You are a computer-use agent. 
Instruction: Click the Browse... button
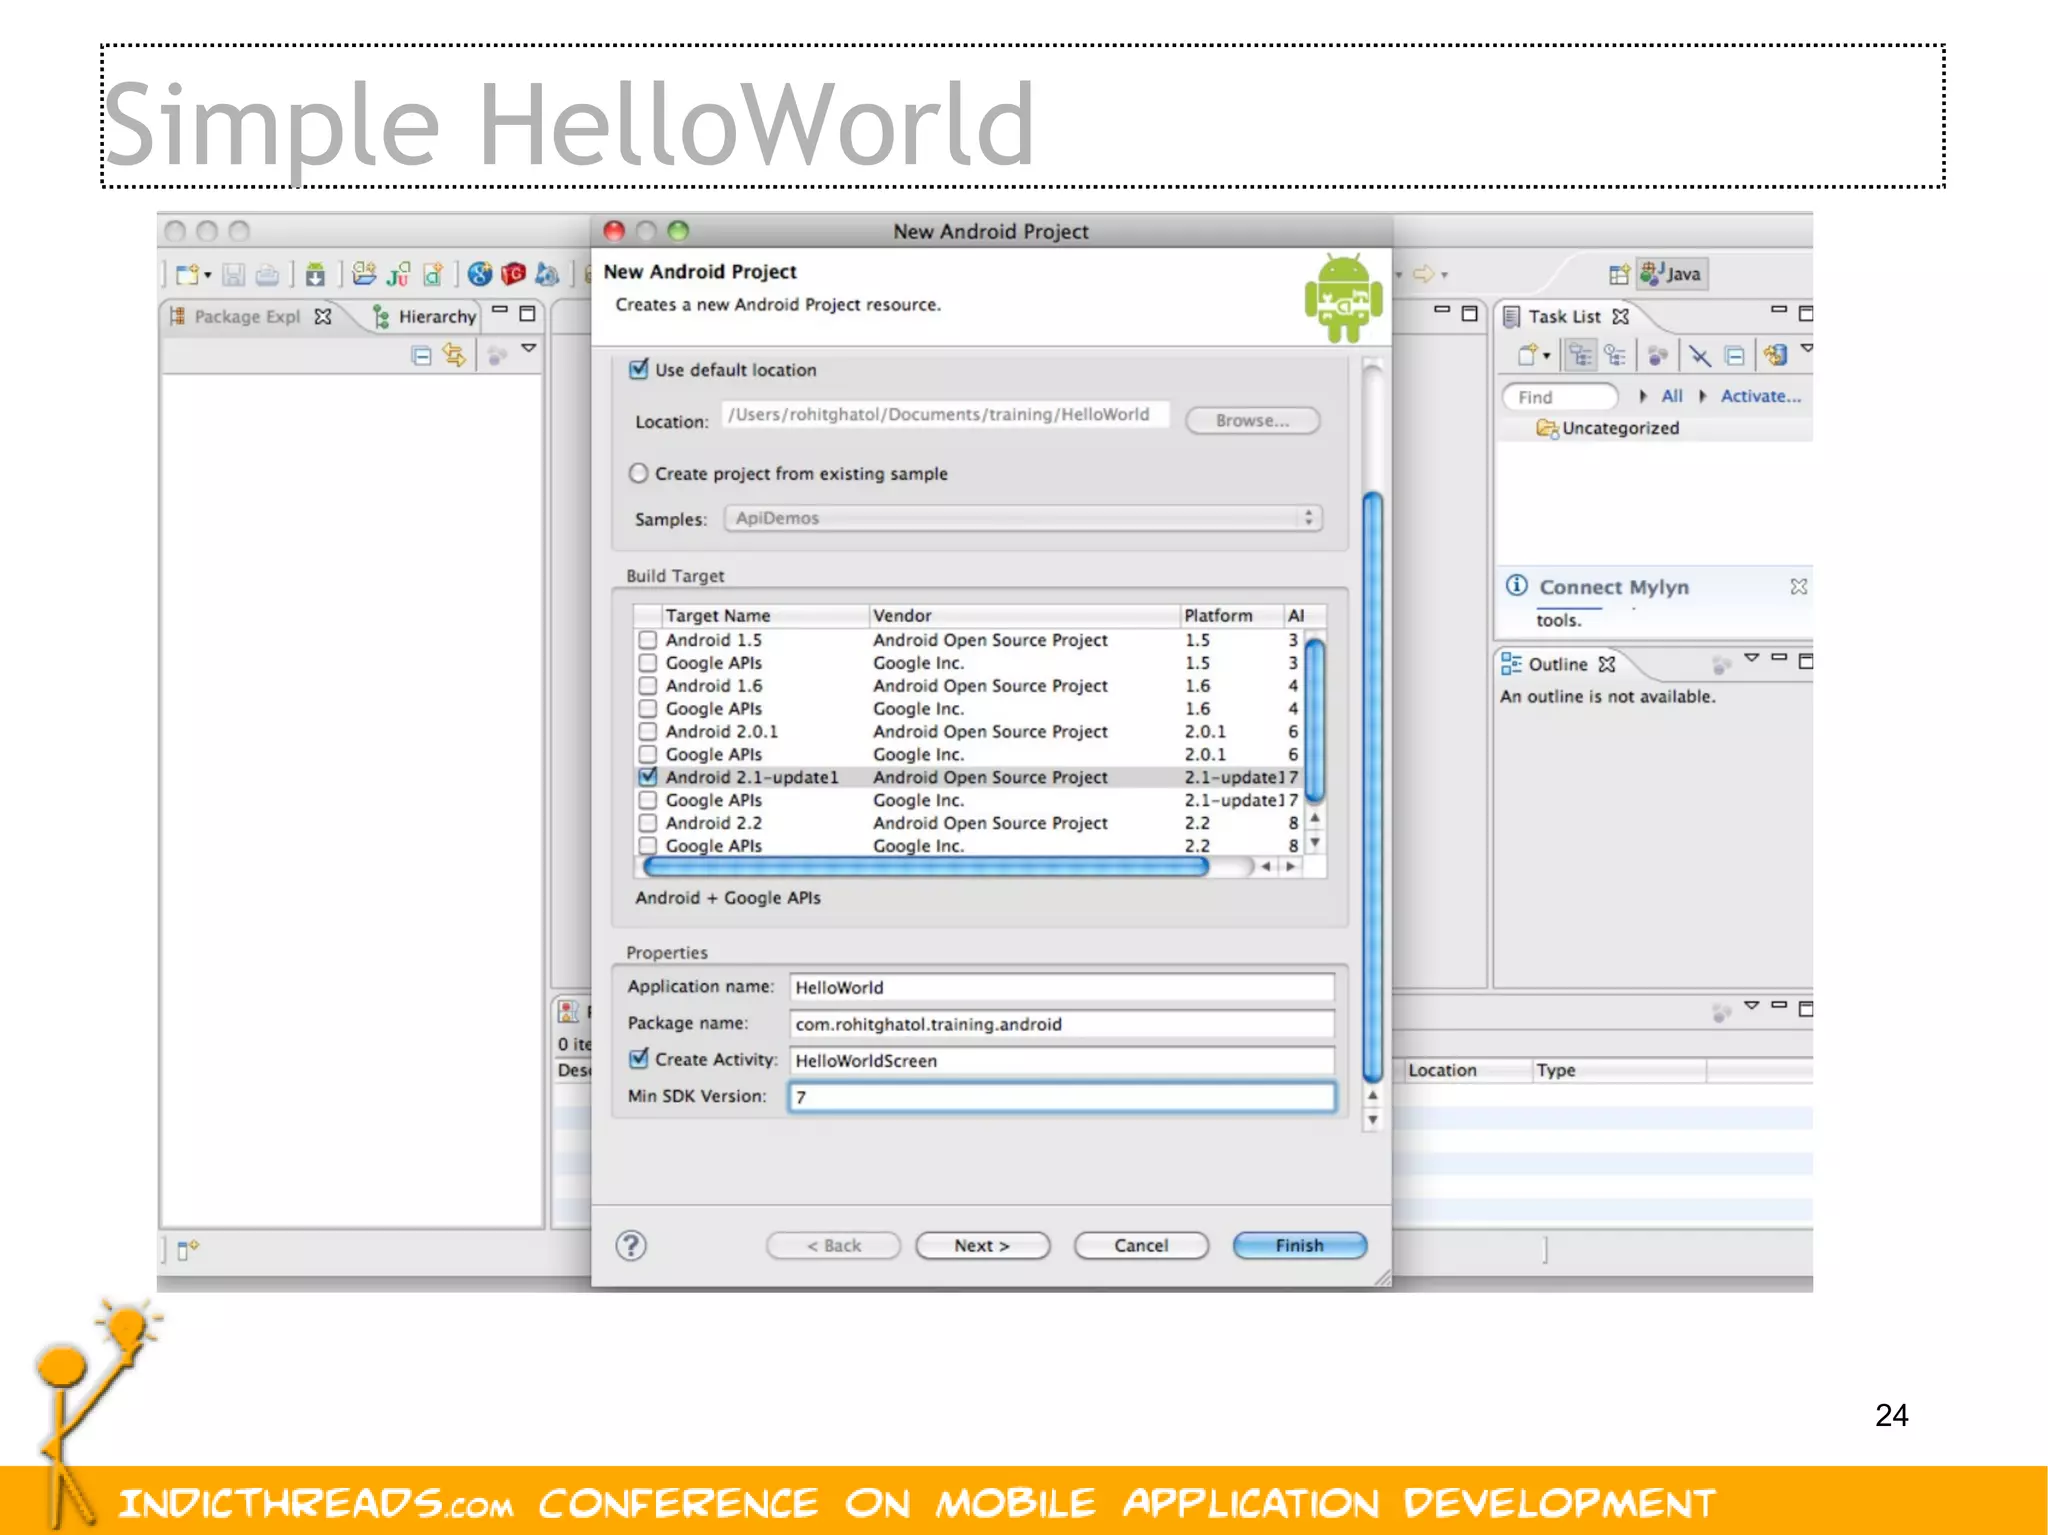1252,420
